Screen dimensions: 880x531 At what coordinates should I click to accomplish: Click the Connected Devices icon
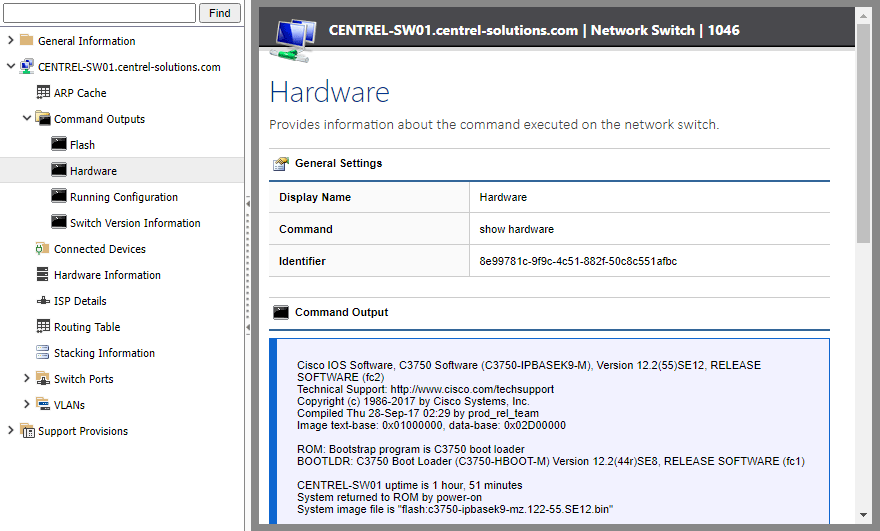pyautogui.click(x=43, y=249)
